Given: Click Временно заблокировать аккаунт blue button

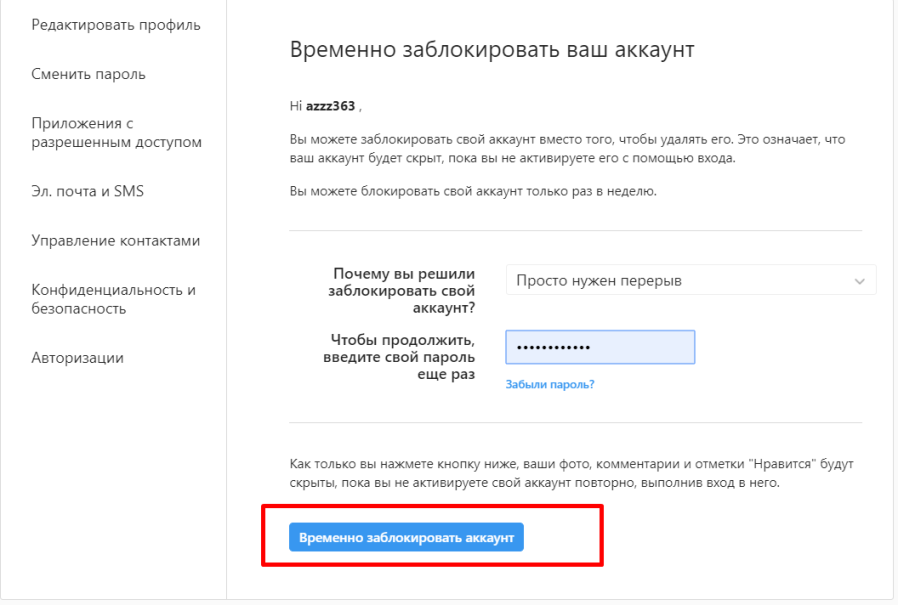Looking at the screenshot, I should coord(406,537).
